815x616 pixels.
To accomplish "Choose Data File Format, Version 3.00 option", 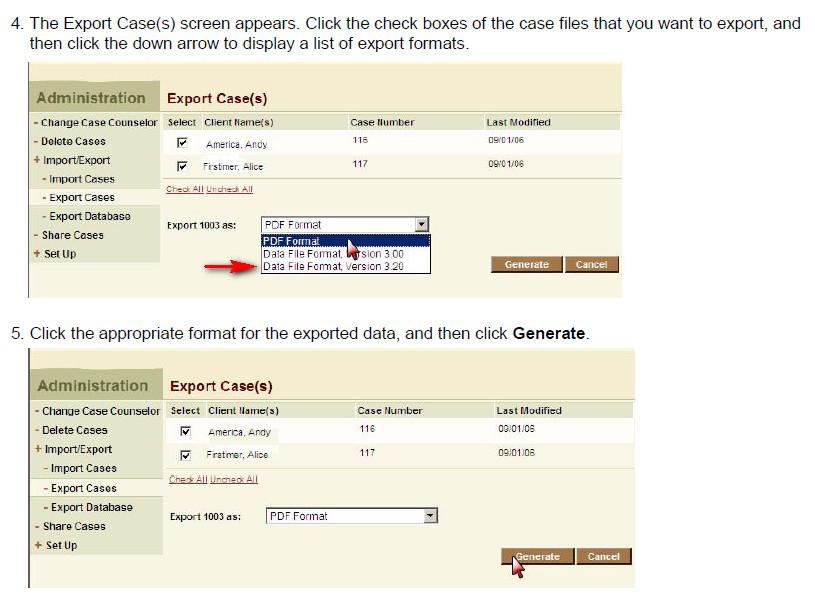I will point(334,254).
